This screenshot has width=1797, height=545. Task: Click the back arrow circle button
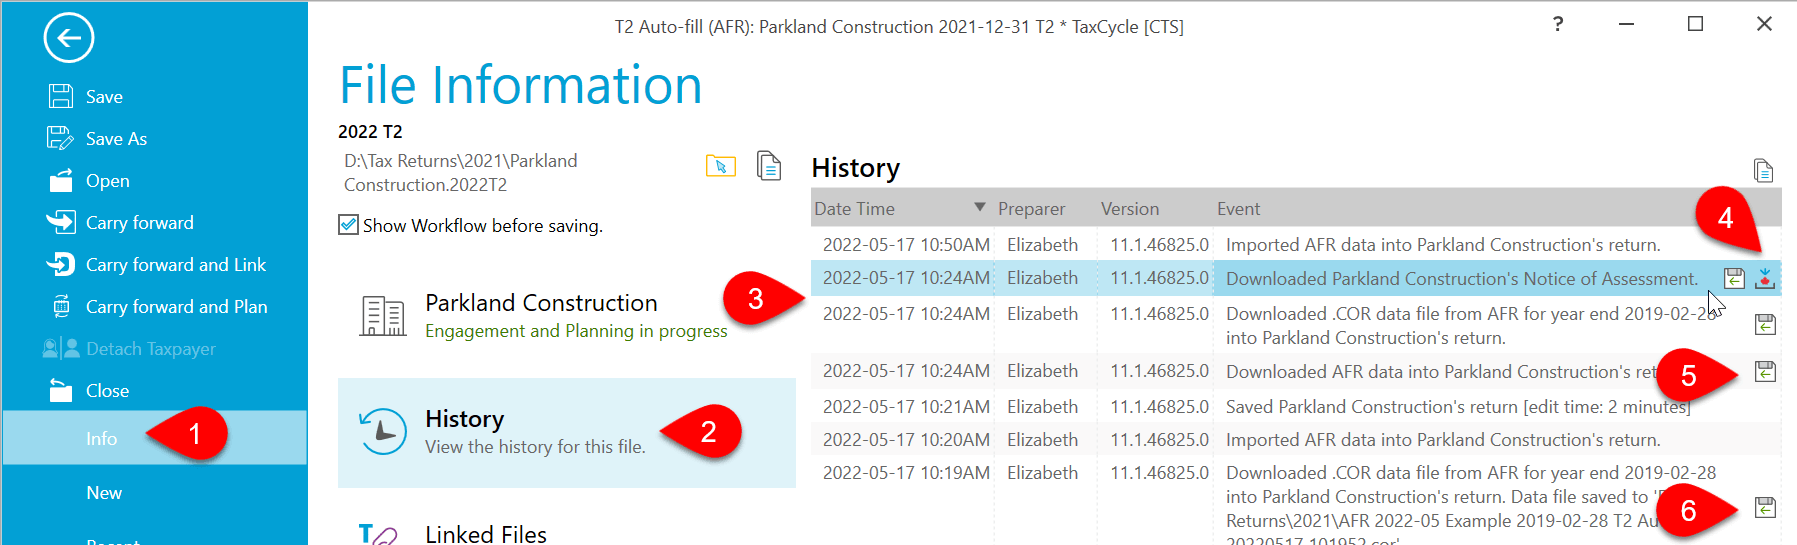tap(69, 39)
